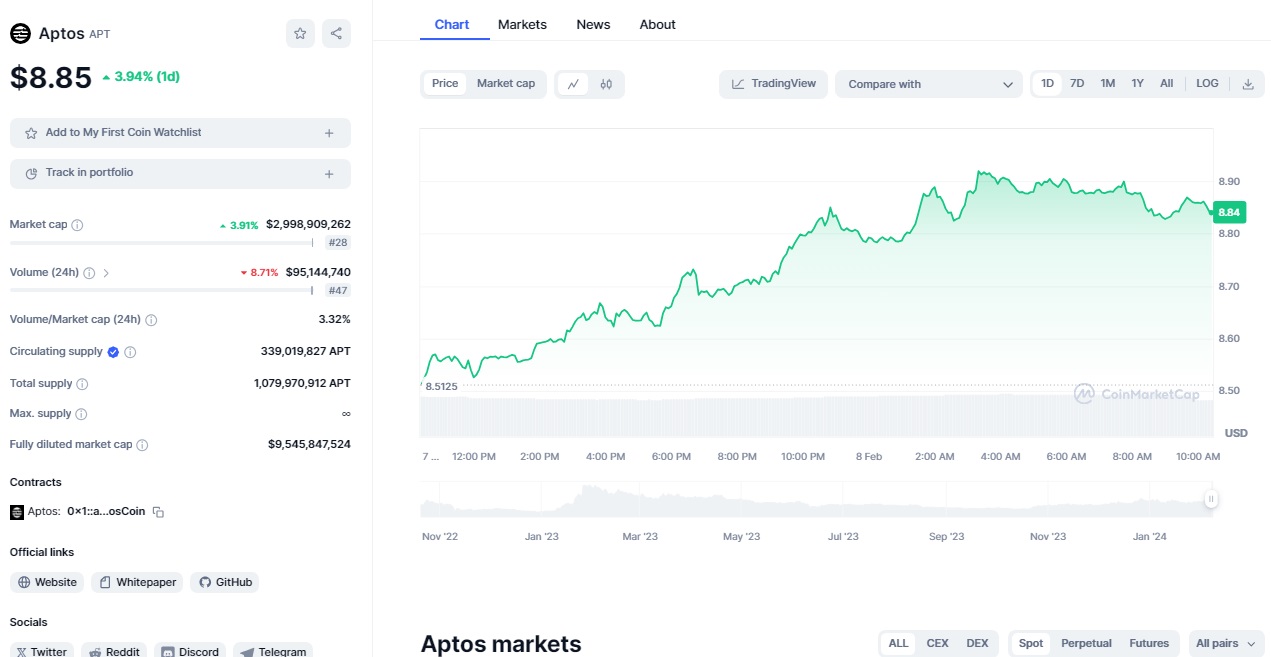Open the Total supply info icon
The width and height of the screenshot is (1271, 657).
82,384
